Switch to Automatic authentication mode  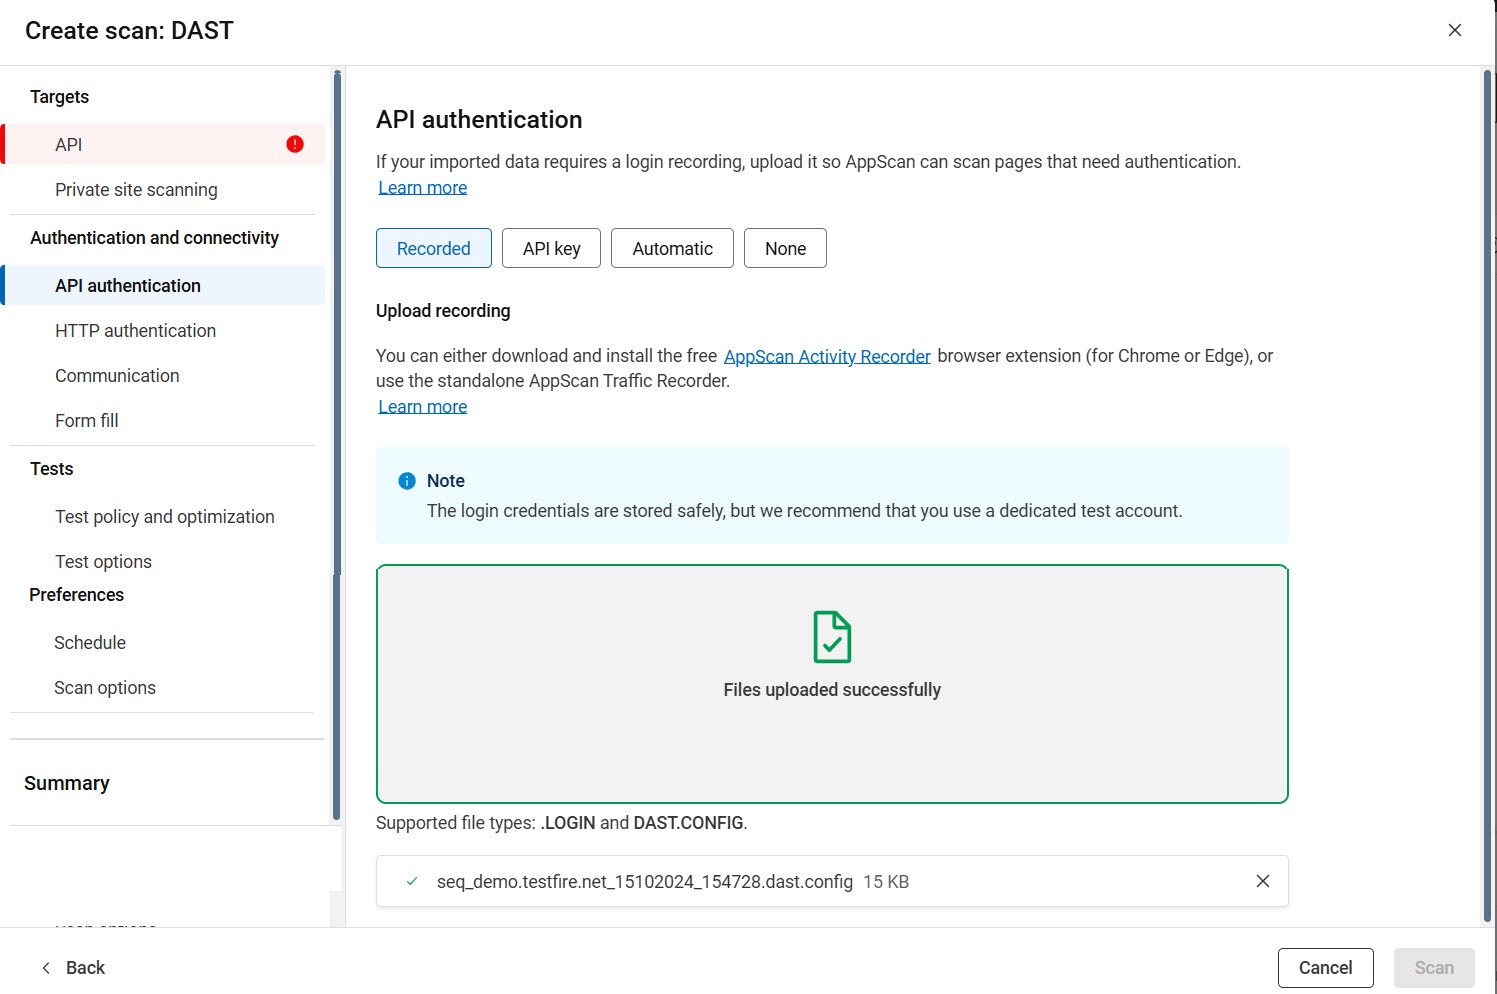[x=671, y=248]
